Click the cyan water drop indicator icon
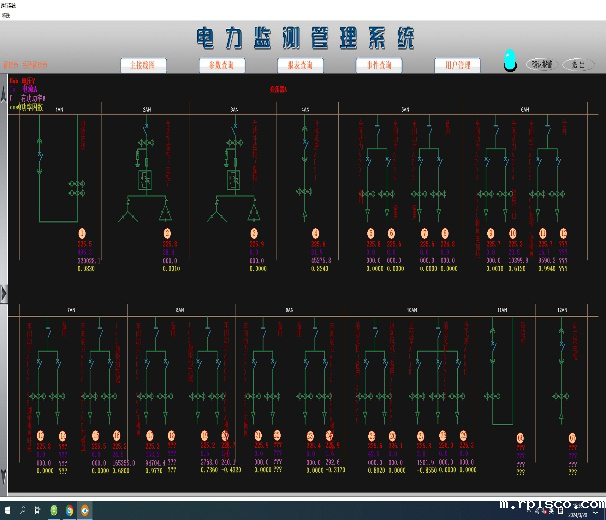The height and width of the screenshot is (520, 606). 509,61
